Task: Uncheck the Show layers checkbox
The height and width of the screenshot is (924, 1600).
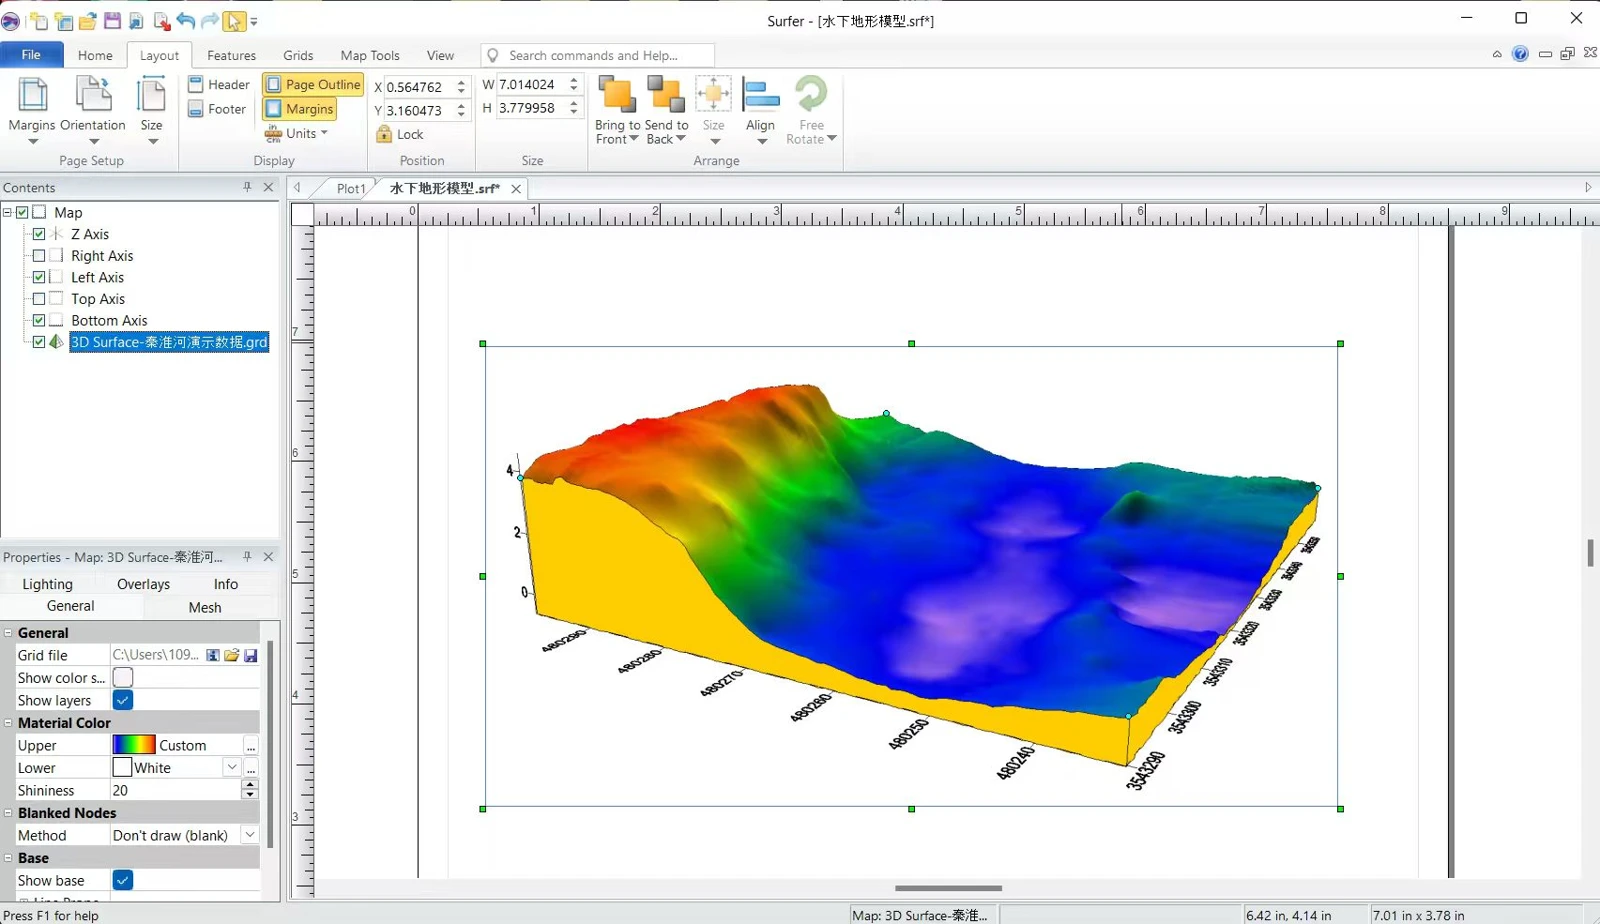Action: pyautogui.click(x=123, y=700)
